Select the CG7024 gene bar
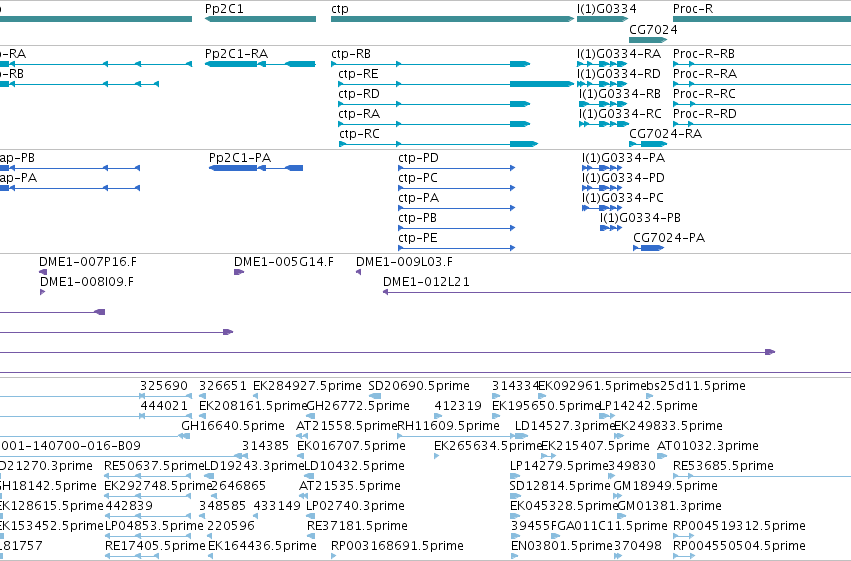851x561 pixels. pyautogui.click(x=647, y=40)
